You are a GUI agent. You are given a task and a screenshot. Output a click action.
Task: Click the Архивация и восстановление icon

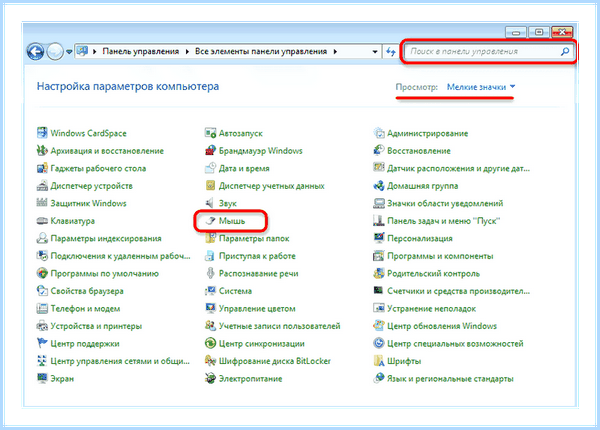[42, 150]
